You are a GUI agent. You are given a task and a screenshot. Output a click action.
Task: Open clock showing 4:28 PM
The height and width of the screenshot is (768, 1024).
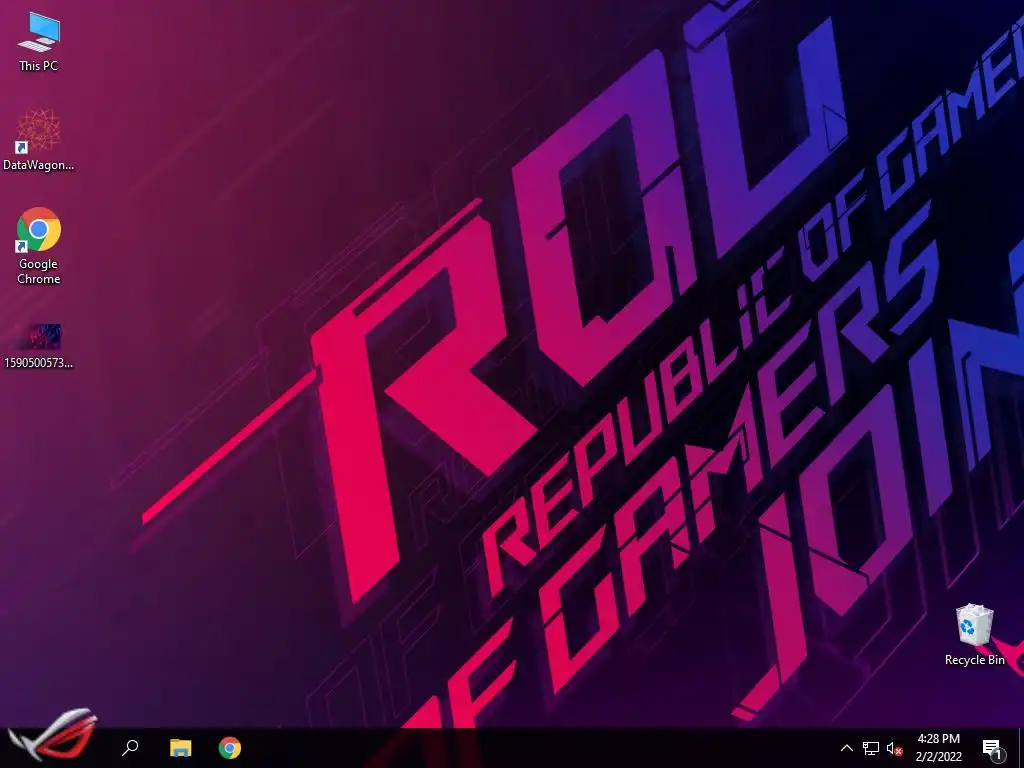938,748
